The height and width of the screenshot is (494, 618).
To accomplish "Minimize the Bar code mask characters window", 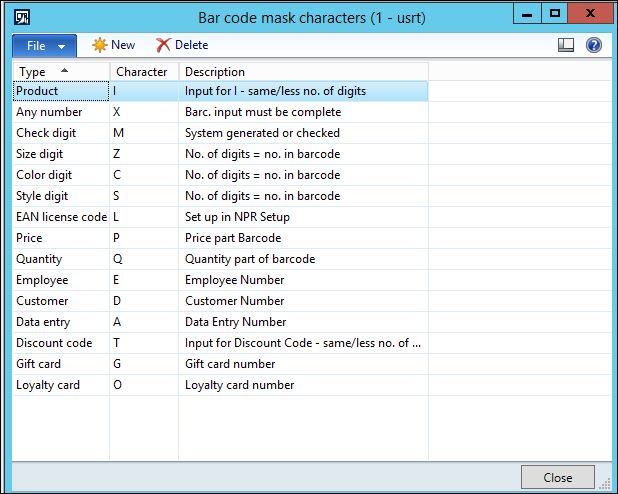I will [x=527, y=13].
